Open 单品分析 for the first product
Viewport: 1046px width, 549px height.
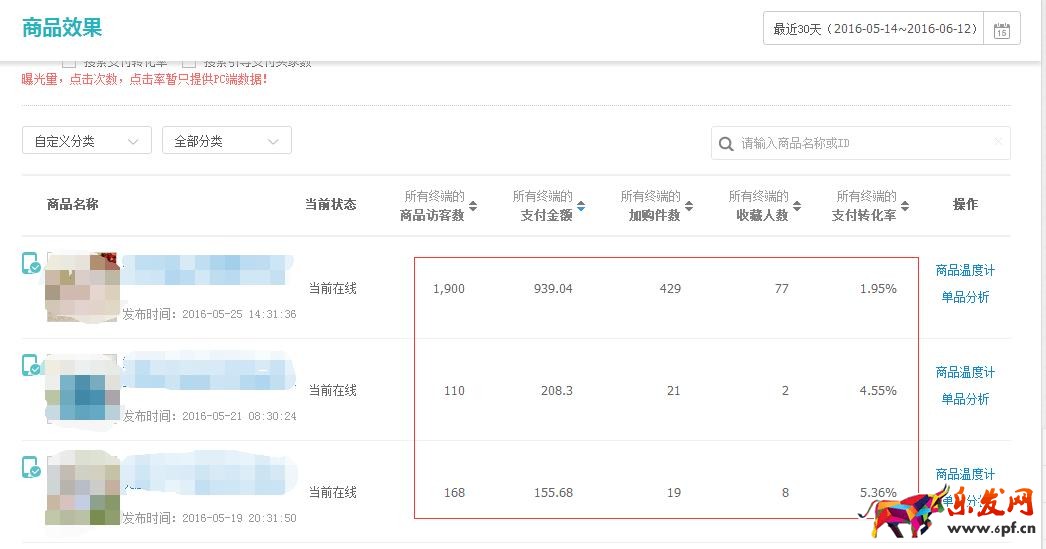[x=965, y=297]
